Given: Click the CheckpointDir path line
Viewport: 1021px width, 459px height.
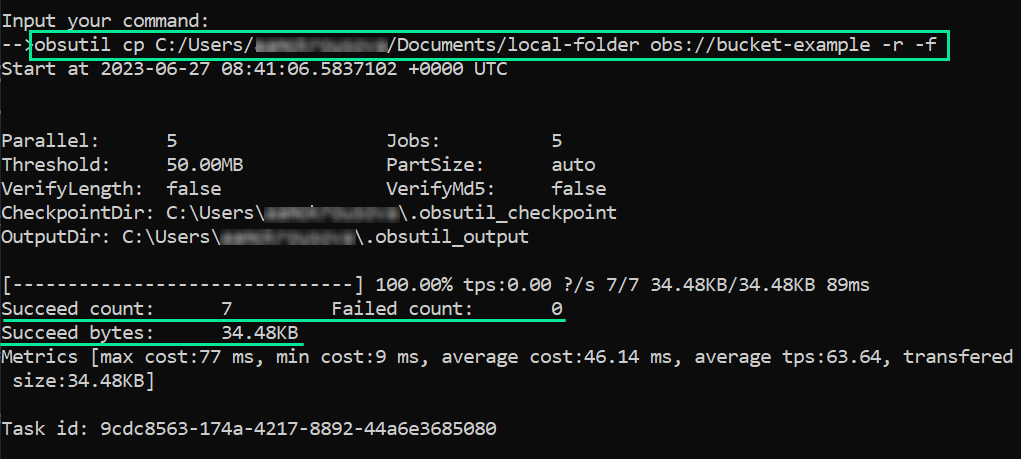Looking at the screenshot, I should pyautogui.click(x=309, y=213).
